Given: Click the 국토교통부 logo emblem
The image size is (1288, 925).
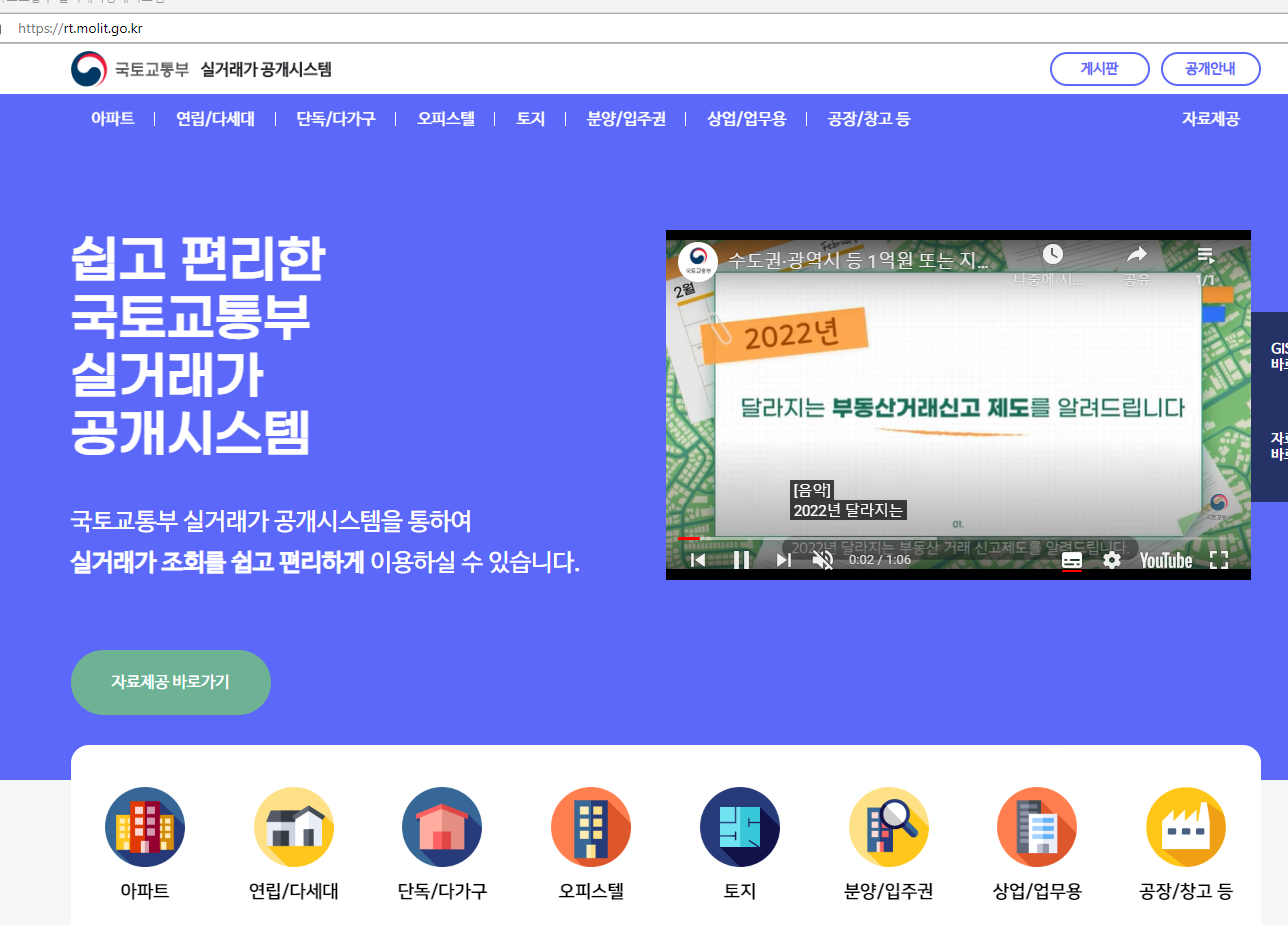Looking at the screenshot, I should [x=89, y=69].
